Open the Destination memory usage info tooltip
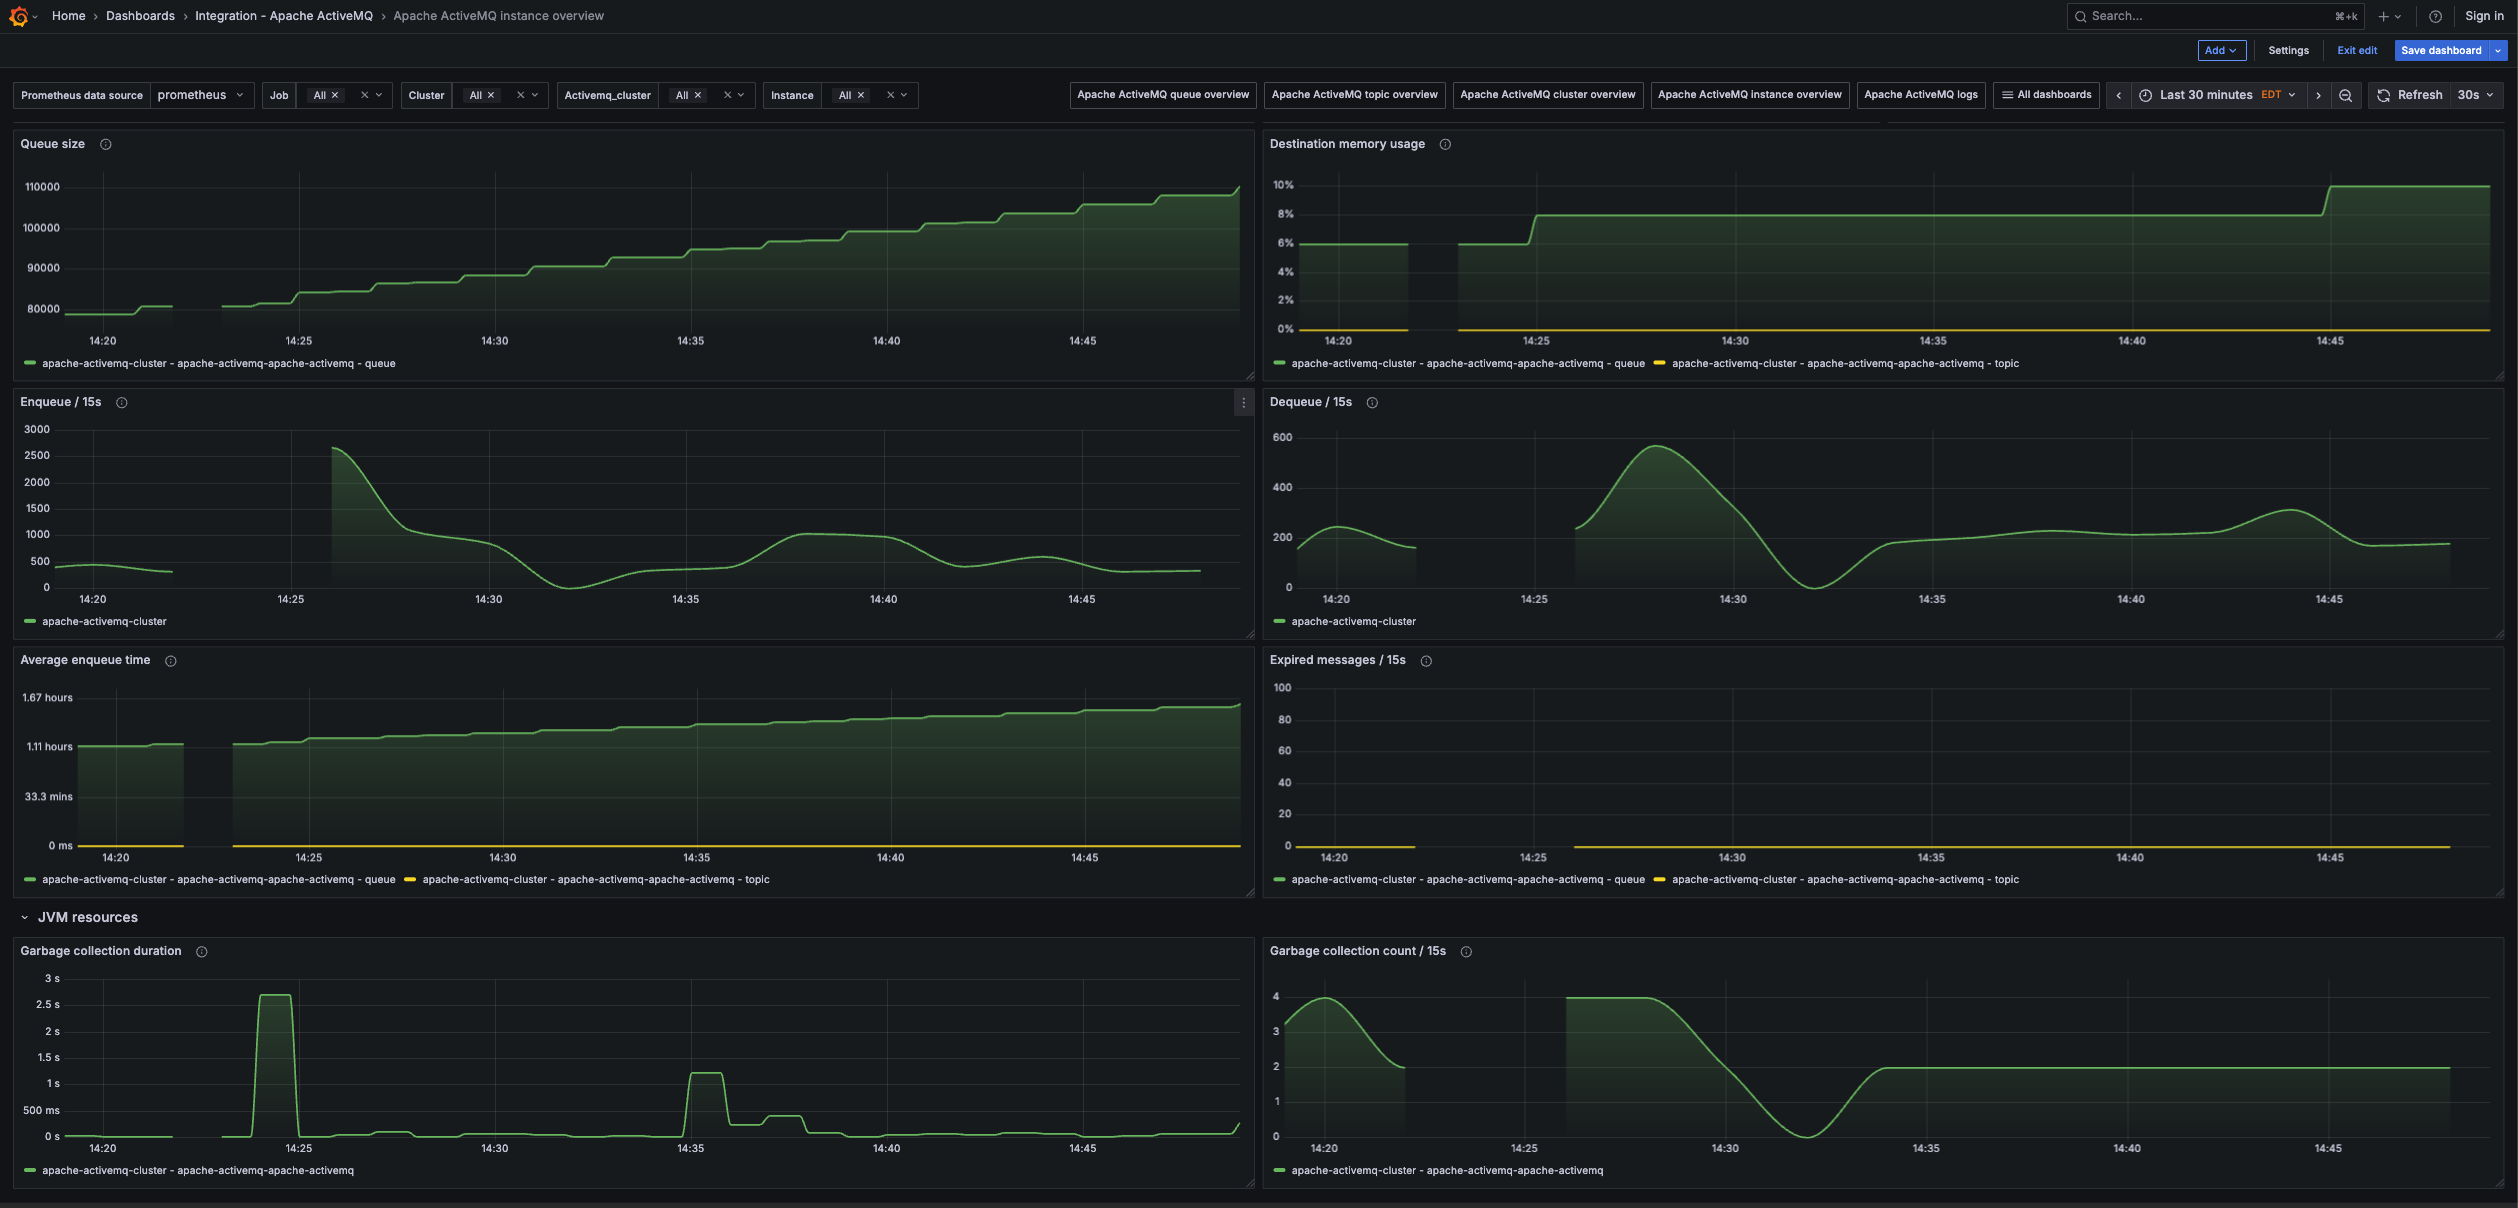This screenshot has width=2518, height=1208. [1445, 144]
